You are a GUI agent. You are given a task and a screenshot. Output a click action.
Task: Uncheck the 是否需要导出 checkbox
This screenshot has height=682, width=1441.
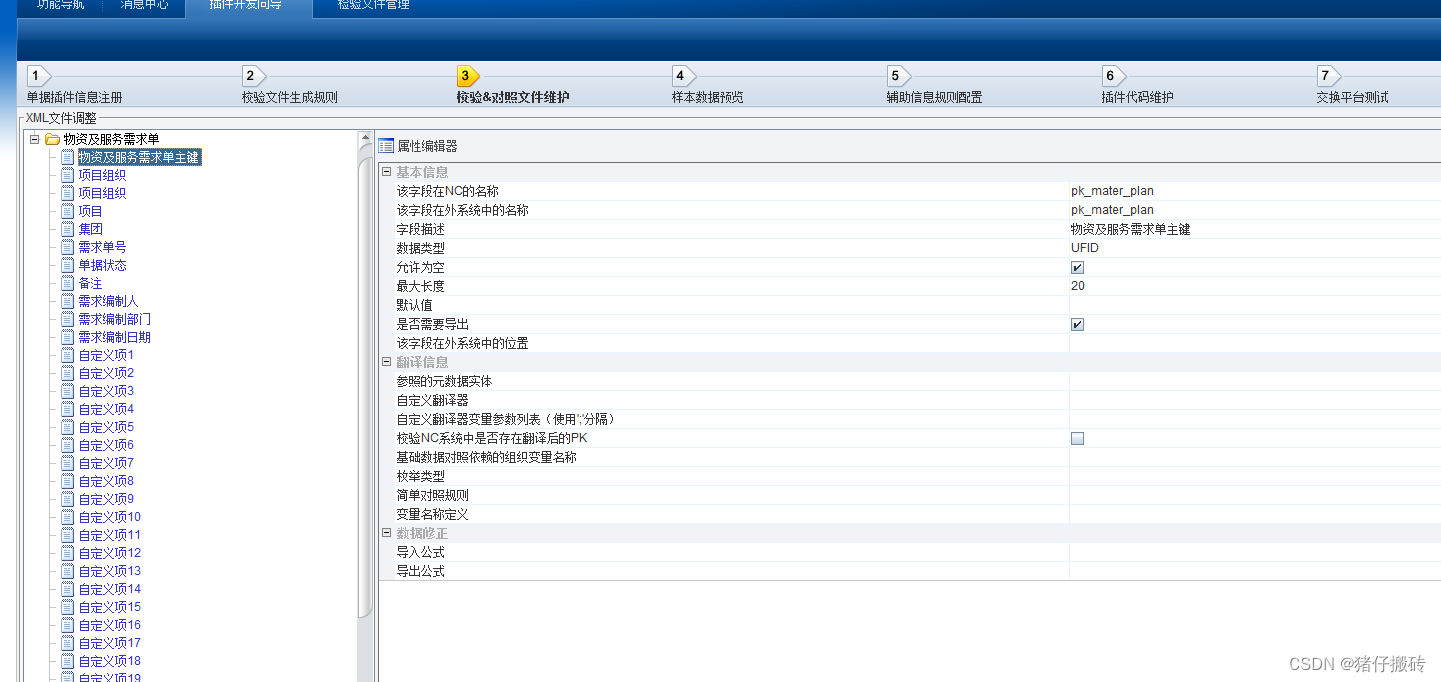pos(1077,324)
